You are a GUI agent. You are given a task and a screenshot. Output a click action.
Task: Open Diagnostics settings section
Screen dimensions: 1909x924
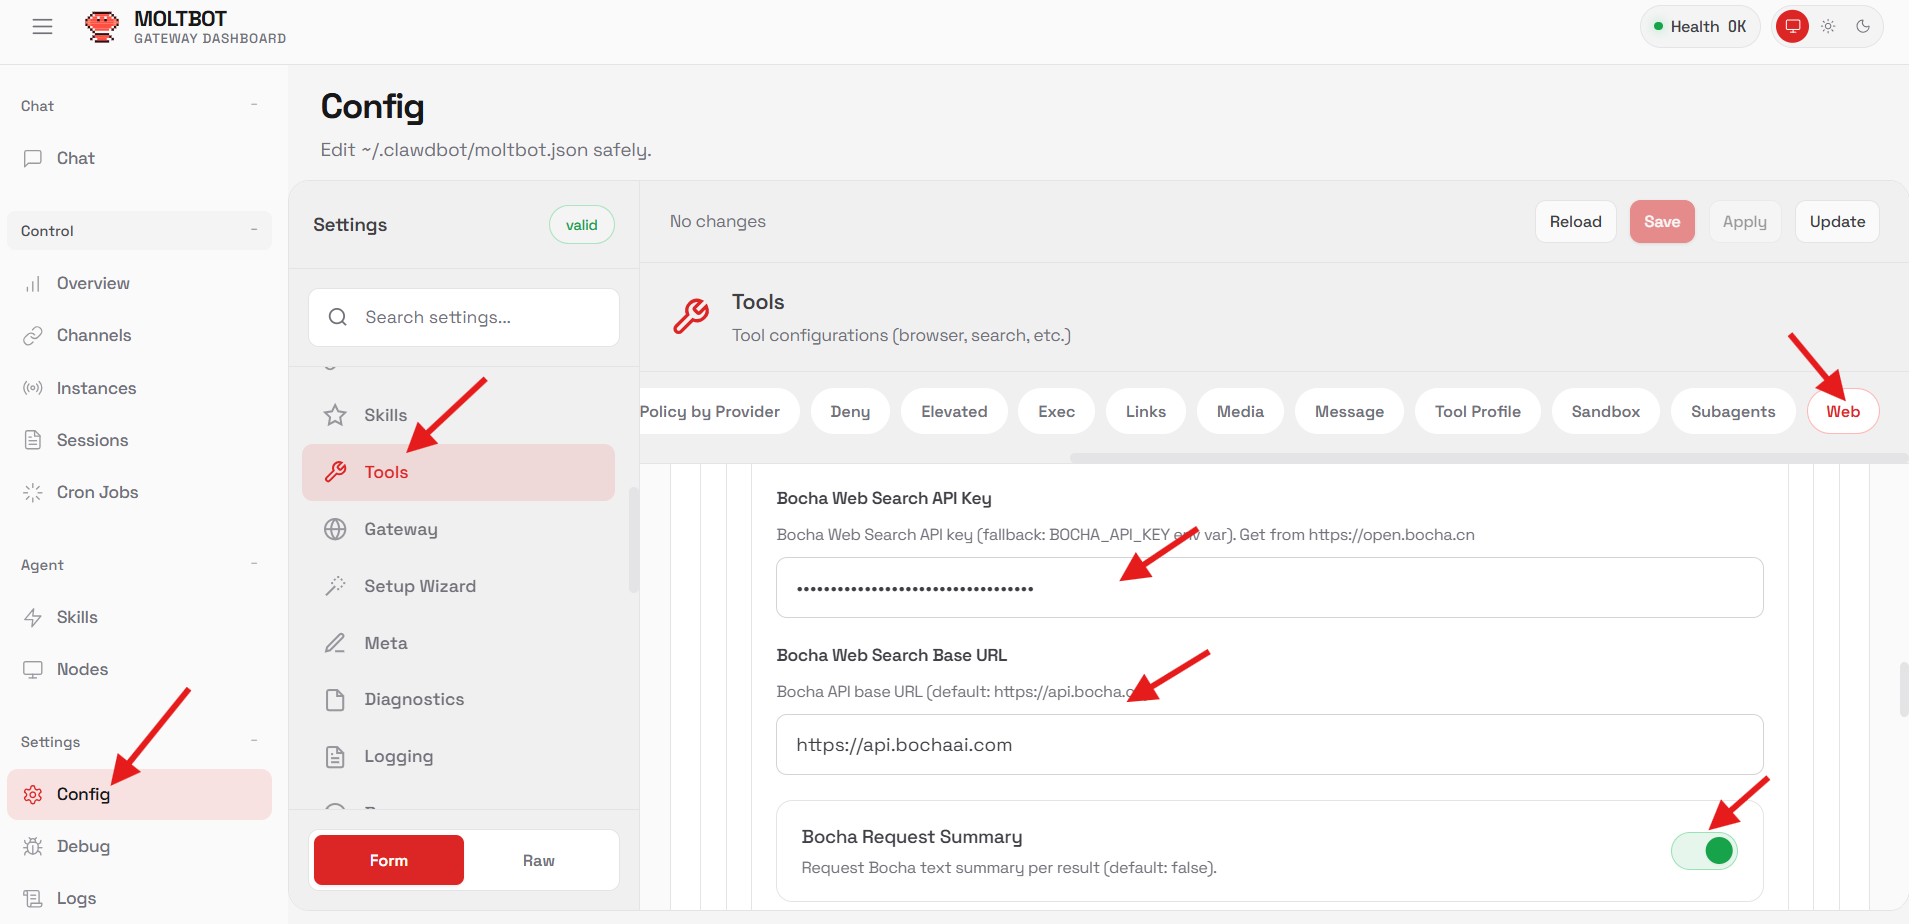coord(458,700)
